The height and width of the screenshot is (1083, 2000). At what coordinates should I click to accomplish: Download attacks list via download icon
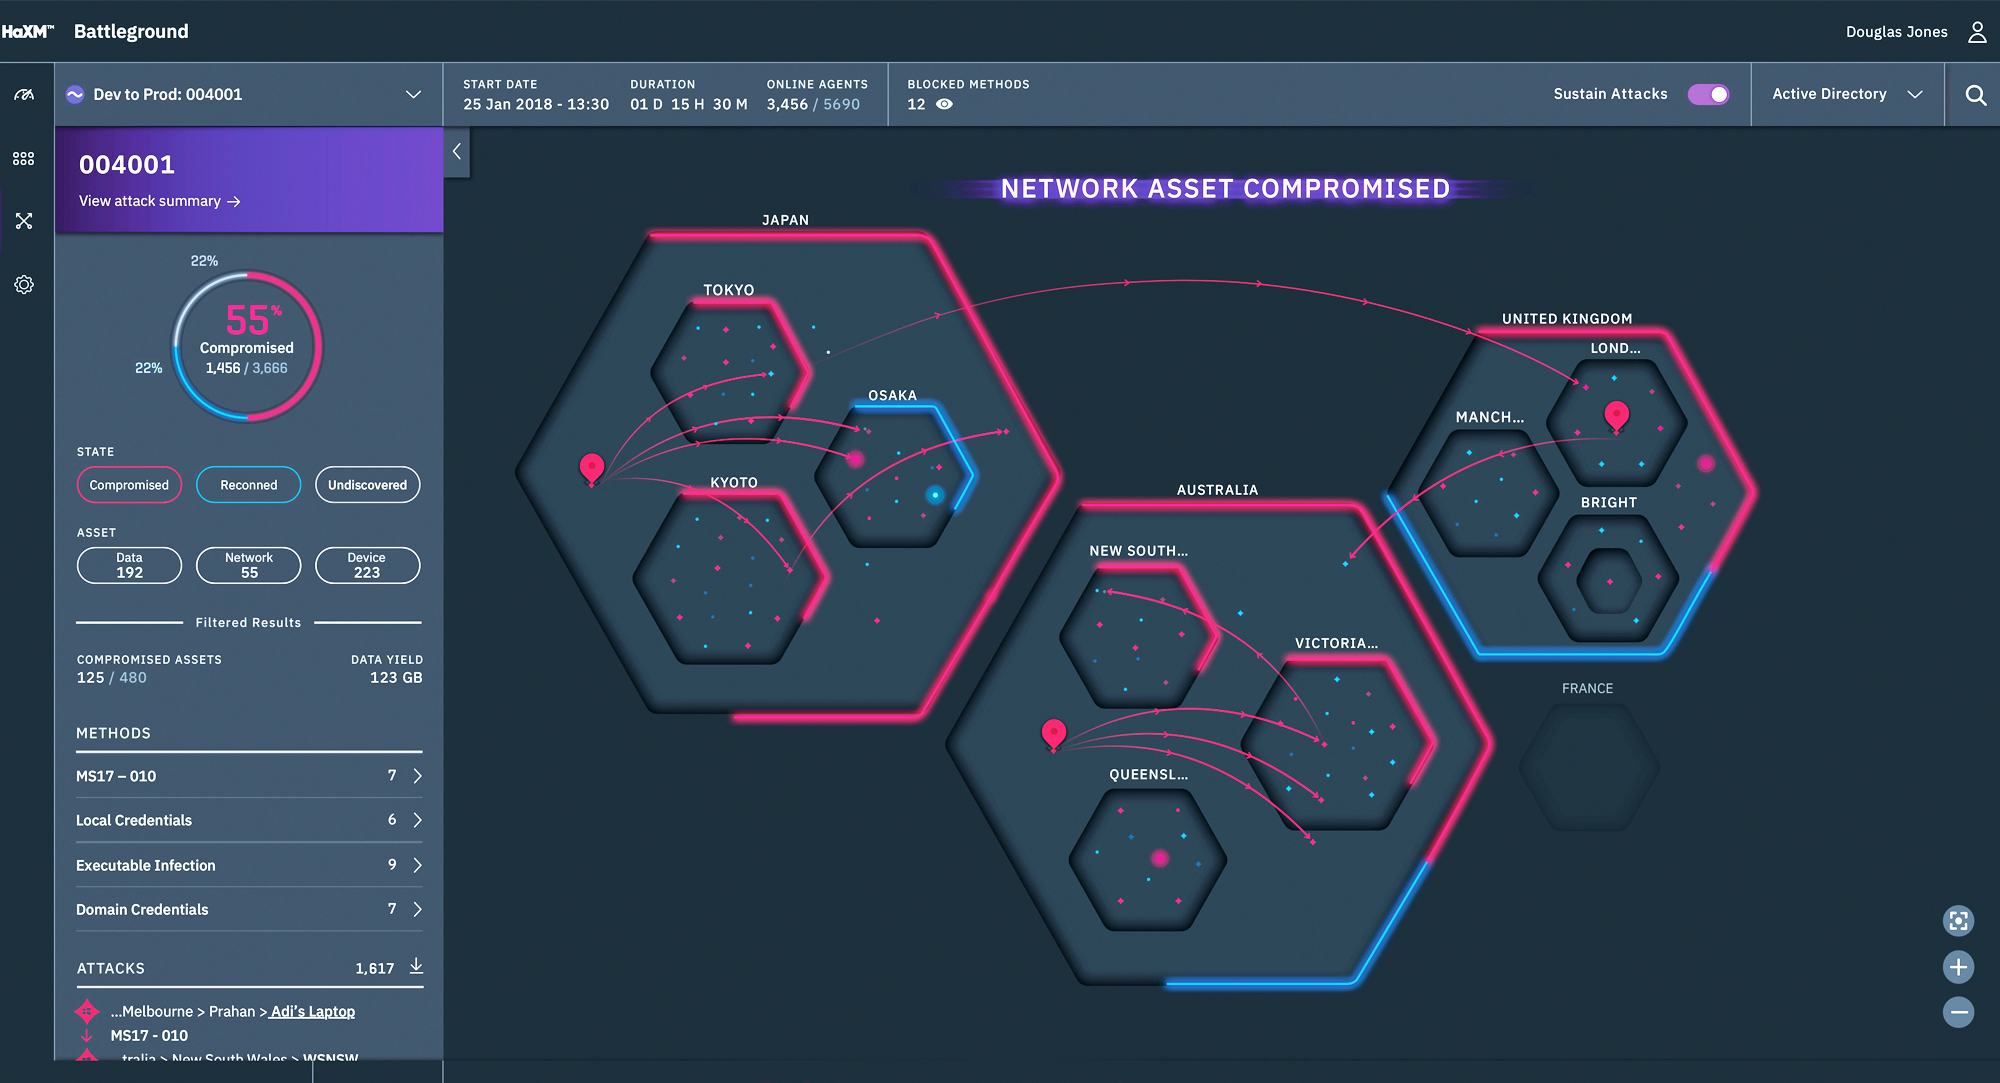416,966
